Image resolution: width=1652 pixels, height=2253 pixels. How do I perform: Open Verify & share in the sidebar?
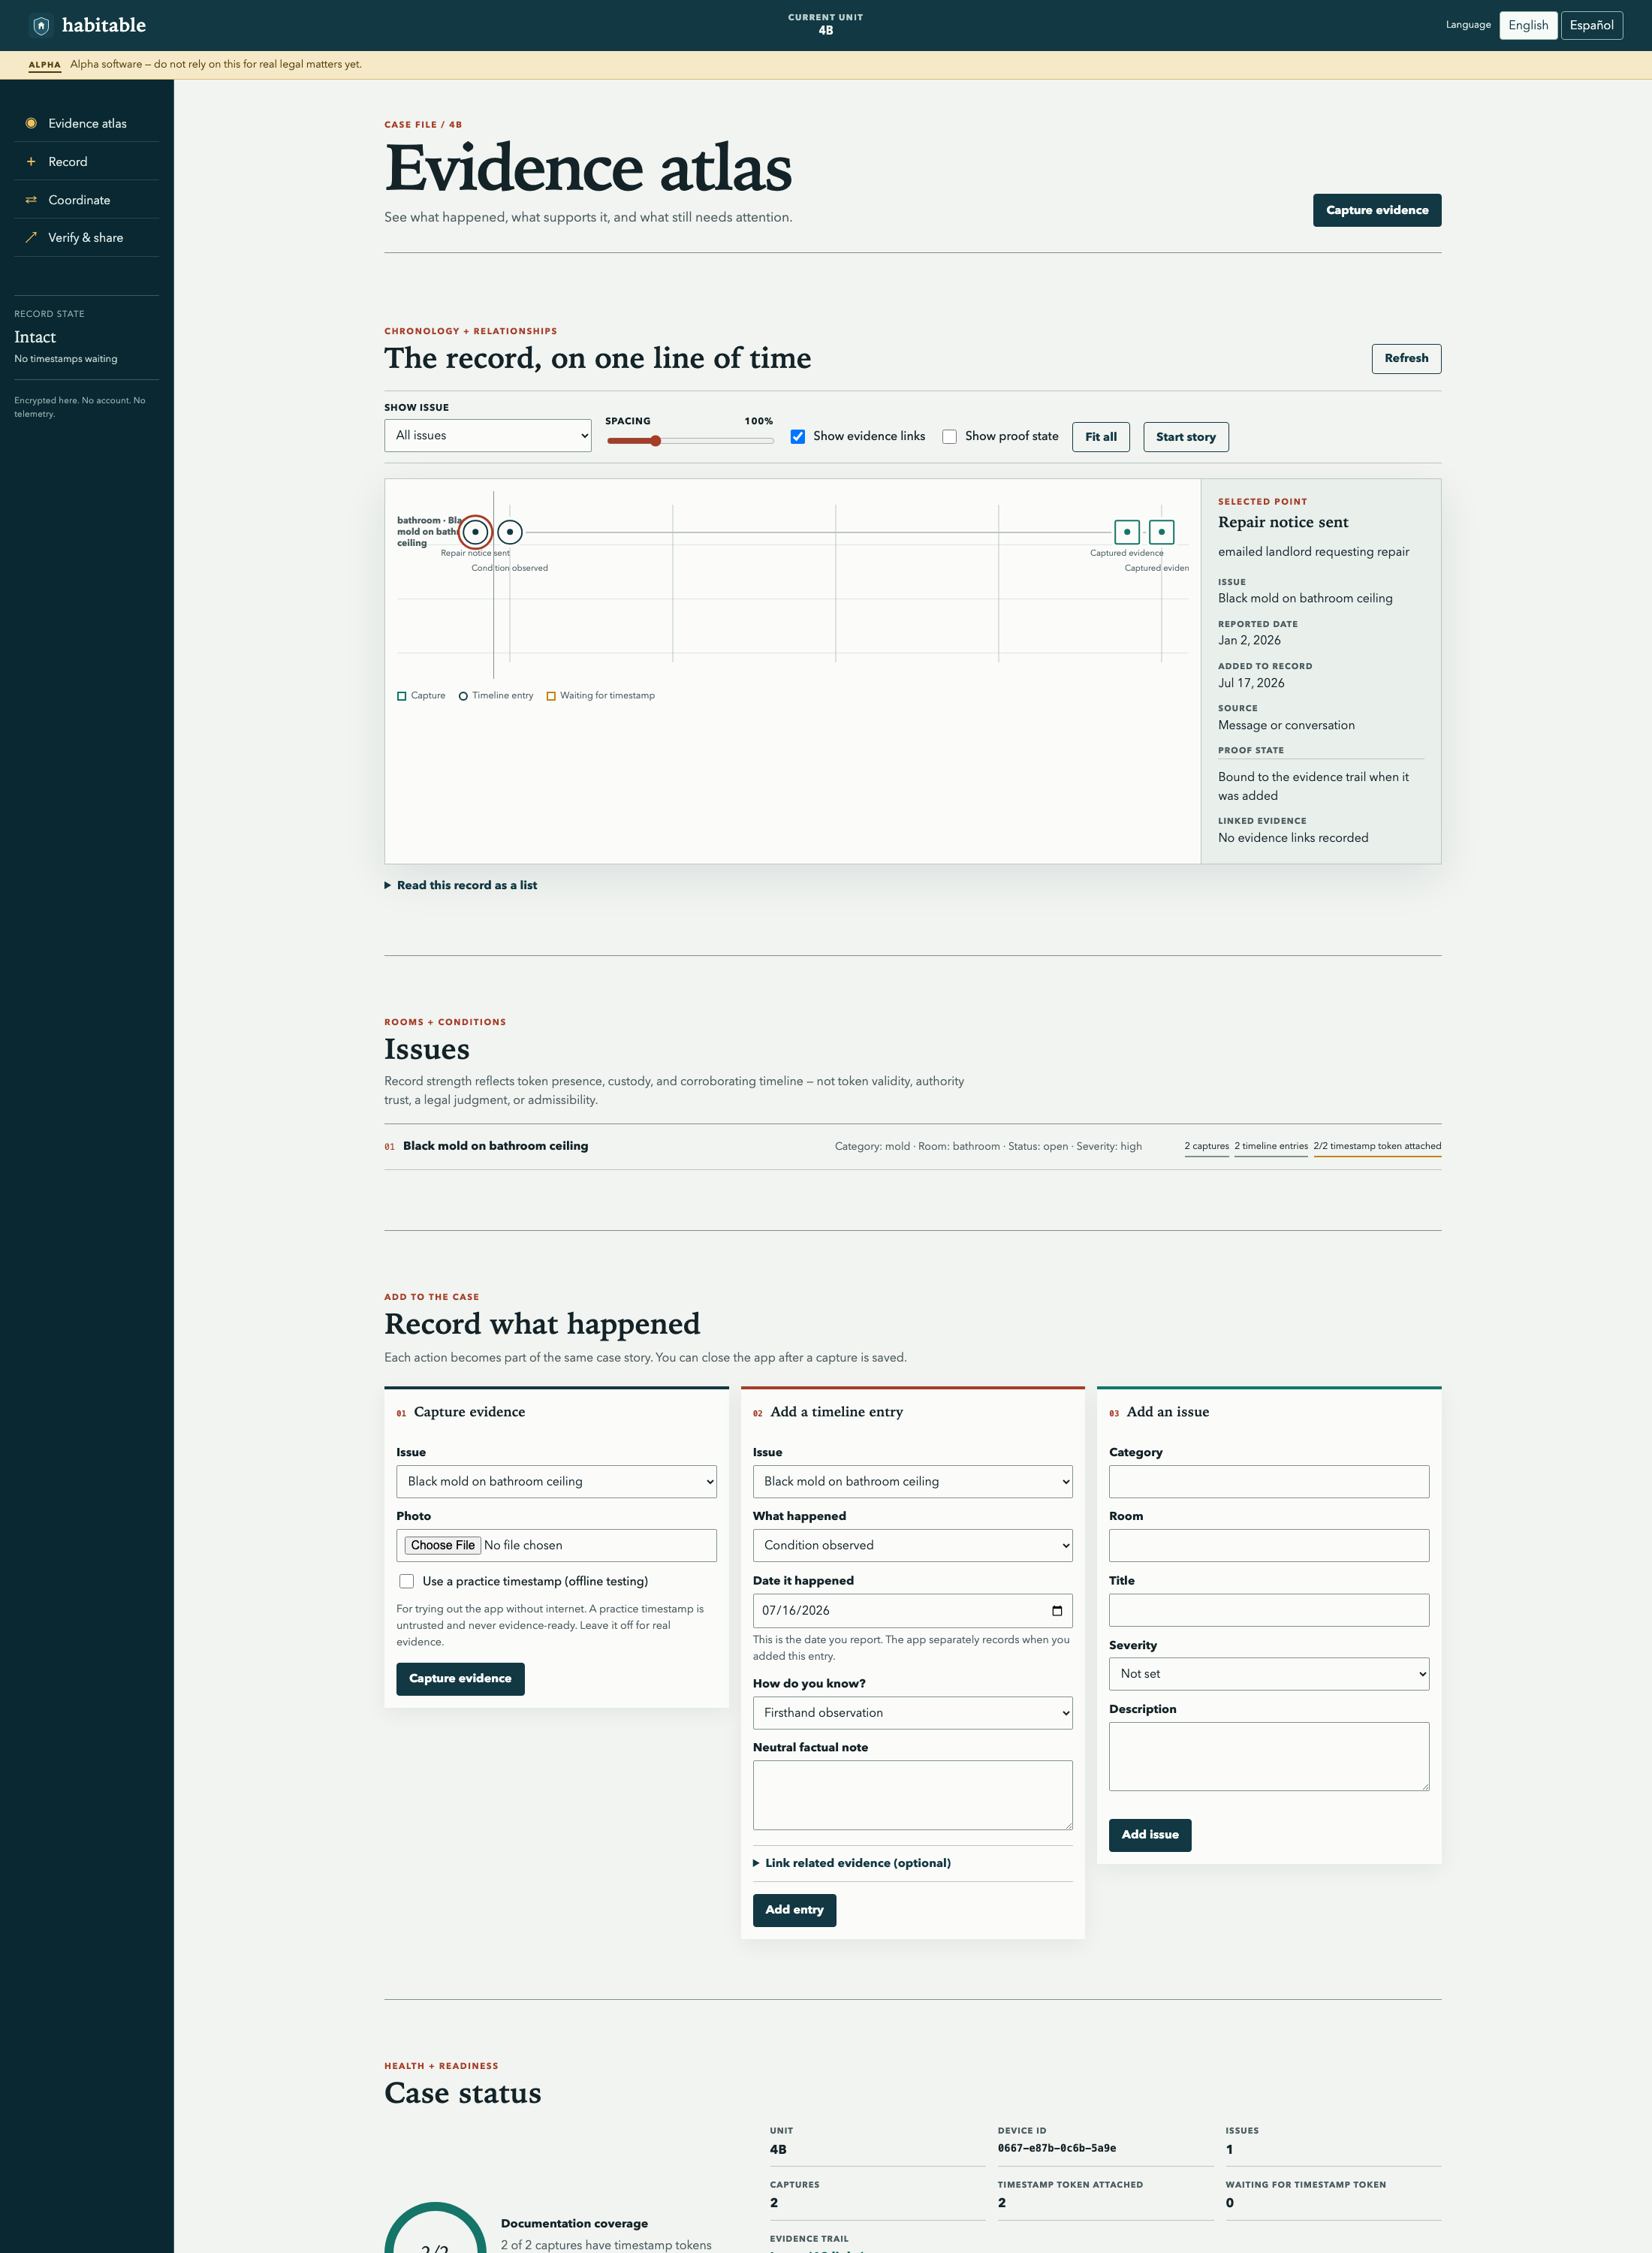pyautogui.click(x=87, y=237)
